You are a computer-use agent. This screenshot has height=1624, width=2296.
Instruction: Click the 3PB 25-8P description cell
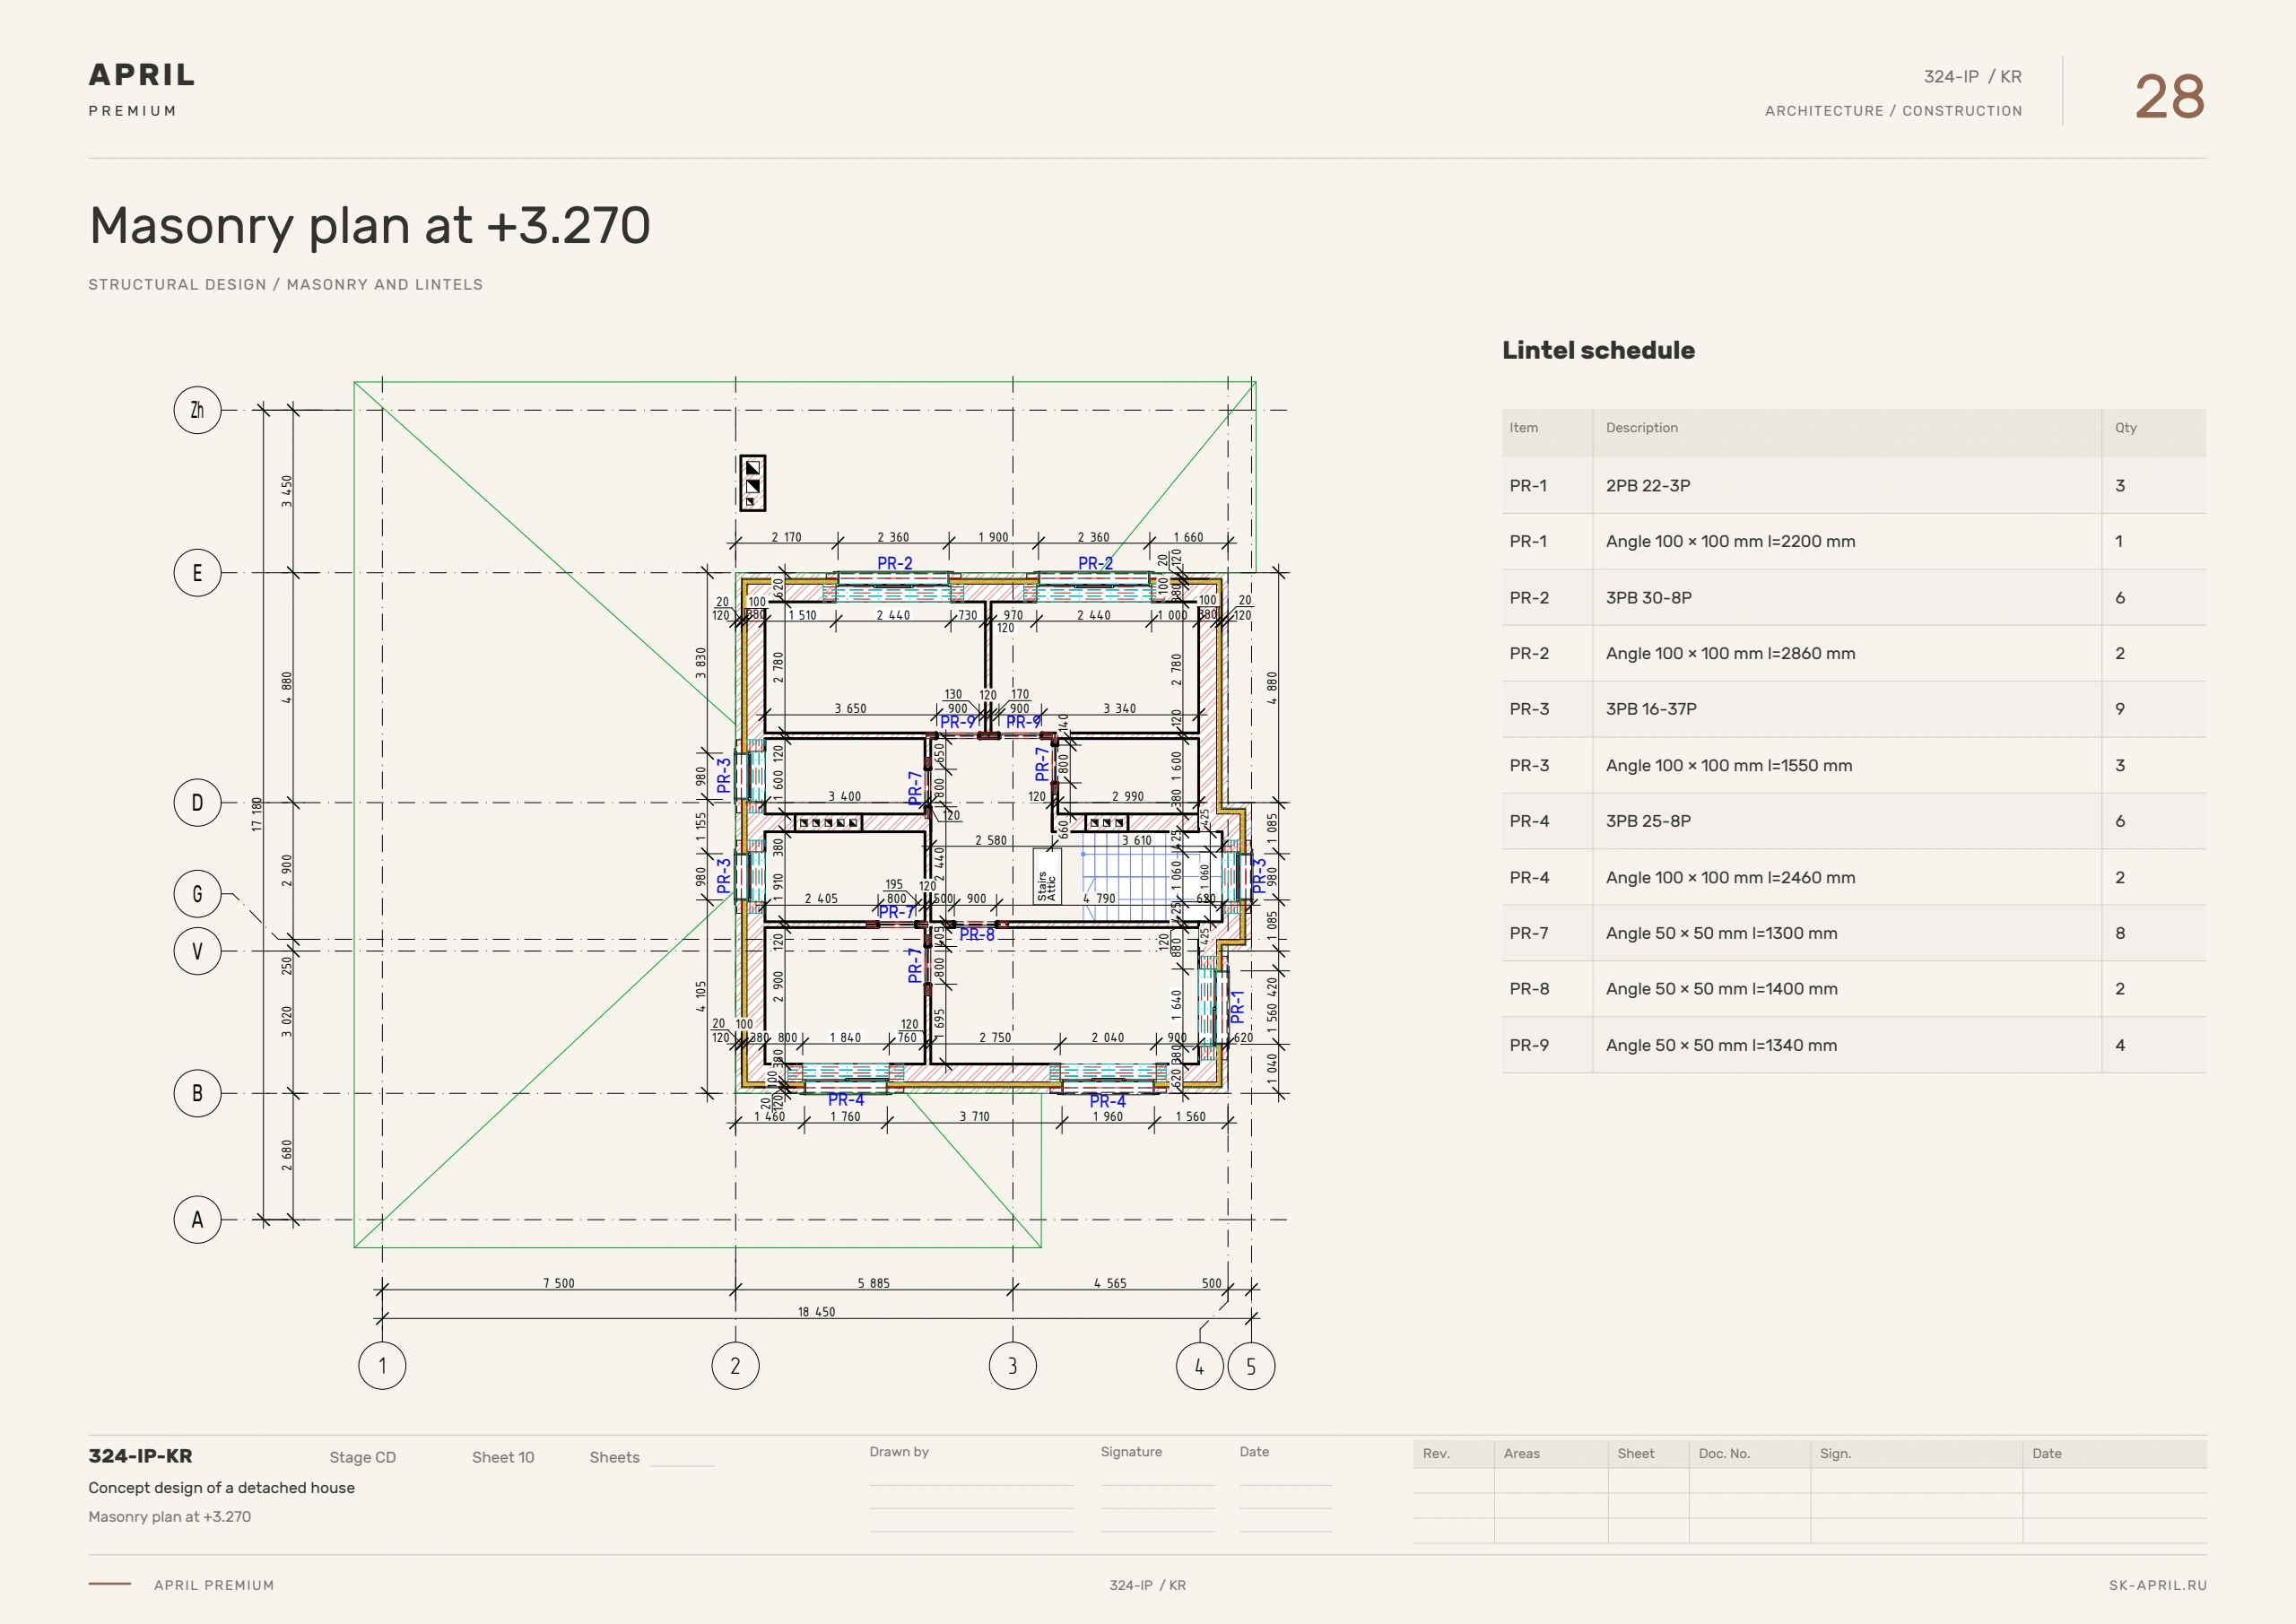1847,821
